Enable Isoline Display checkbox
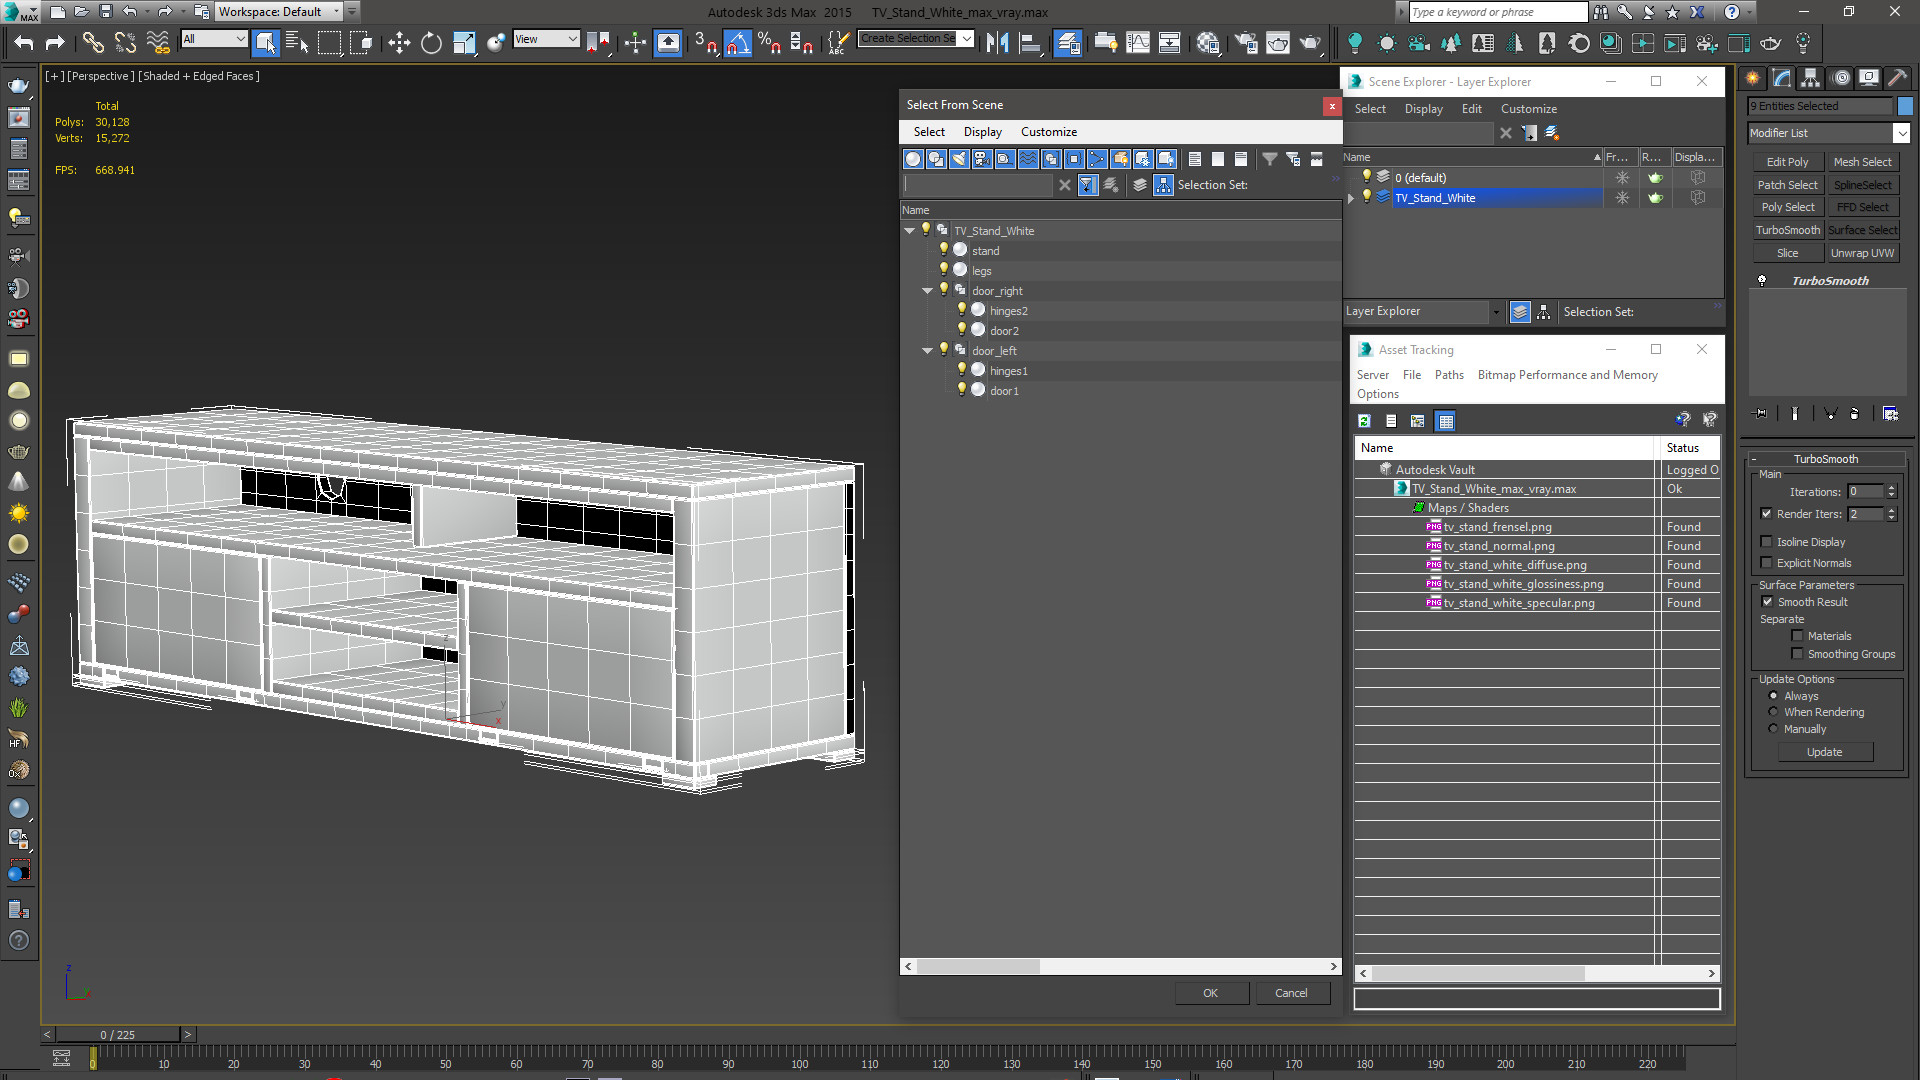 (x=1766, y=542)
